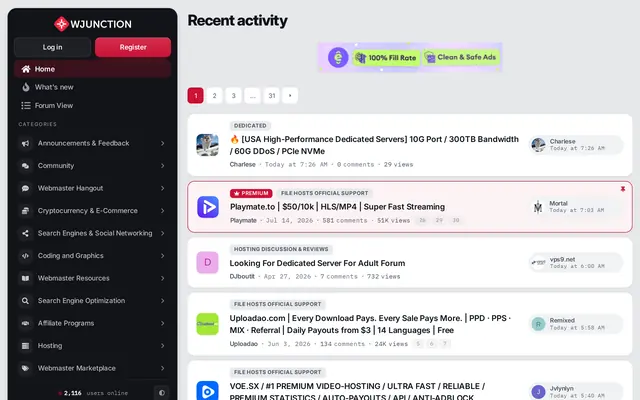
Task: Click the Search Engines & Social Networking share icon
Action: pyautogui.click(x=25, y=233)
